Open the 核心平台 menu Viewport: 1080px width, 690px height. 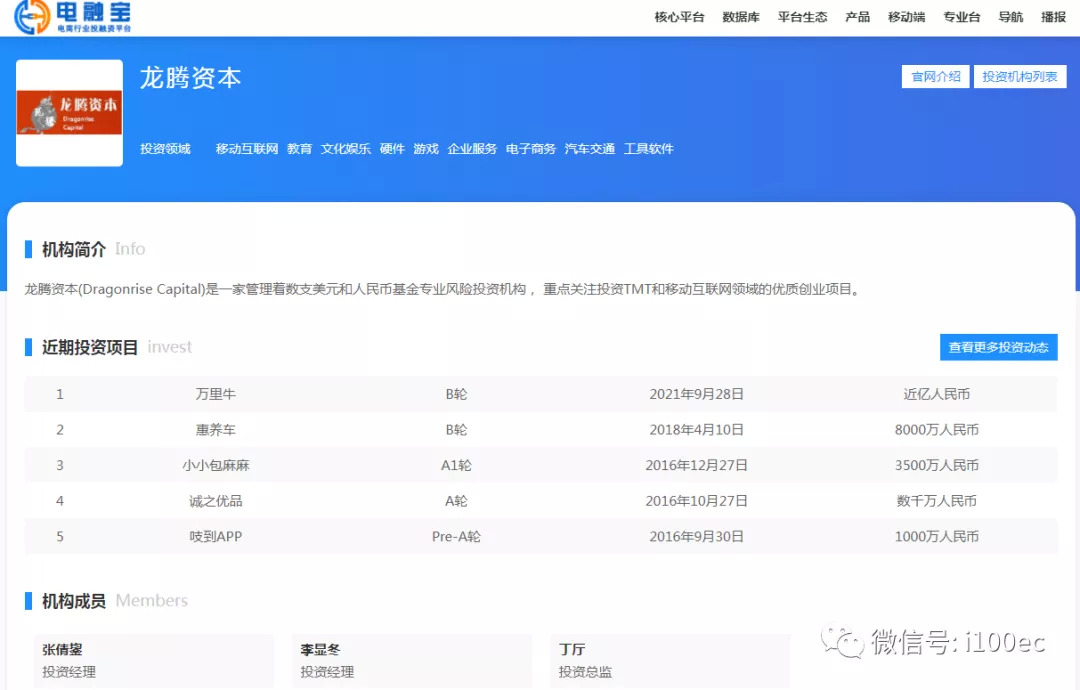pos(679,17)
